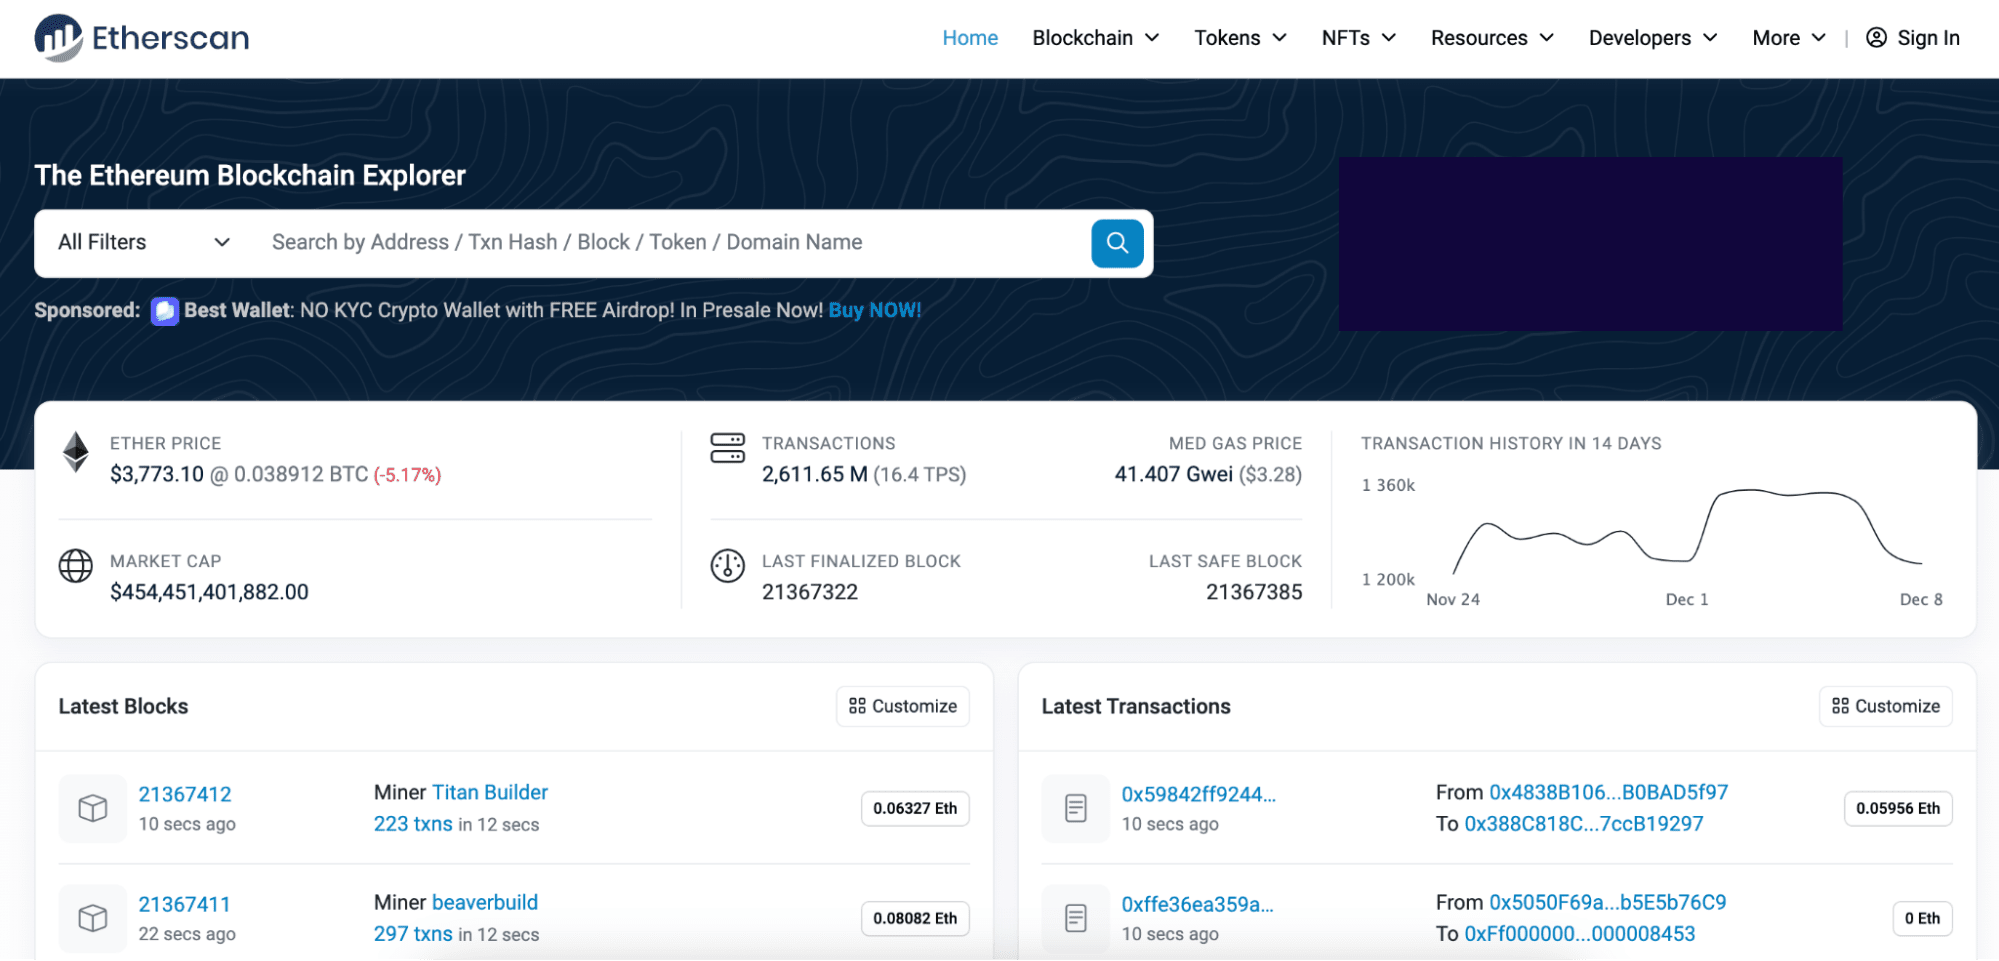Open miner Titan Builder

[x=490, y=793]
